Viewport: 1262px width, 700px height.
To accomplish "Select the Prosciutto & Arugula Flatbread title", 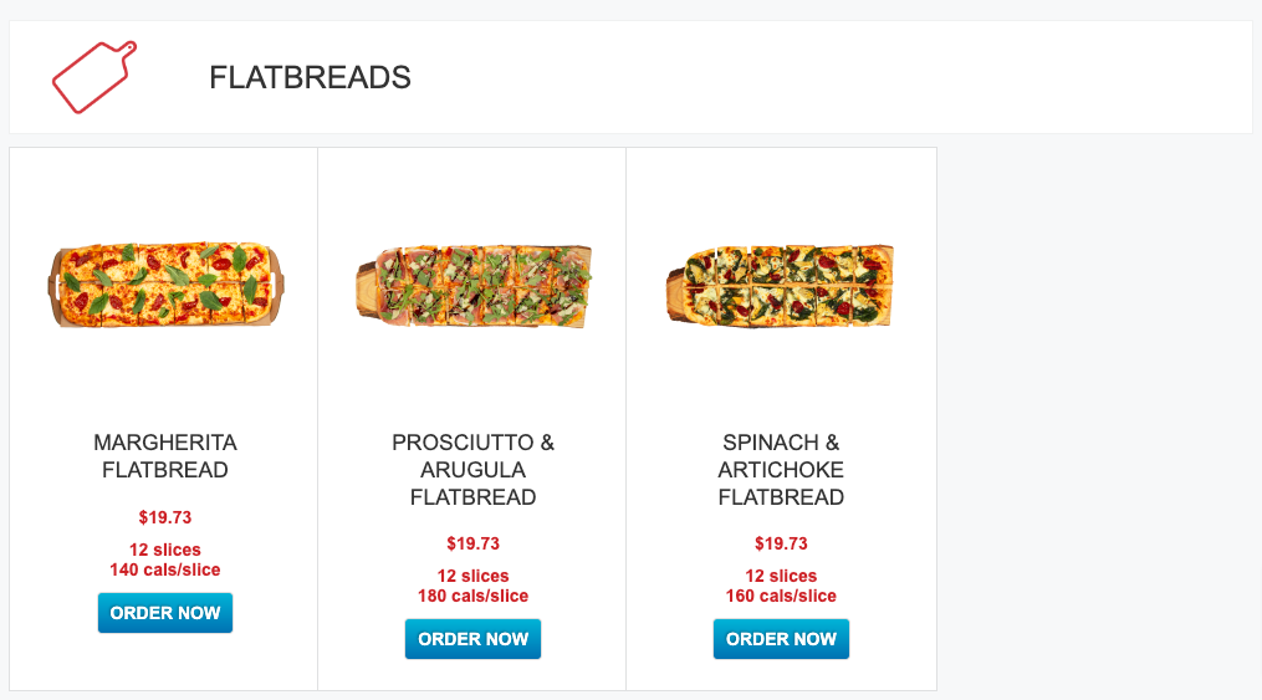I will pos(473,469).
